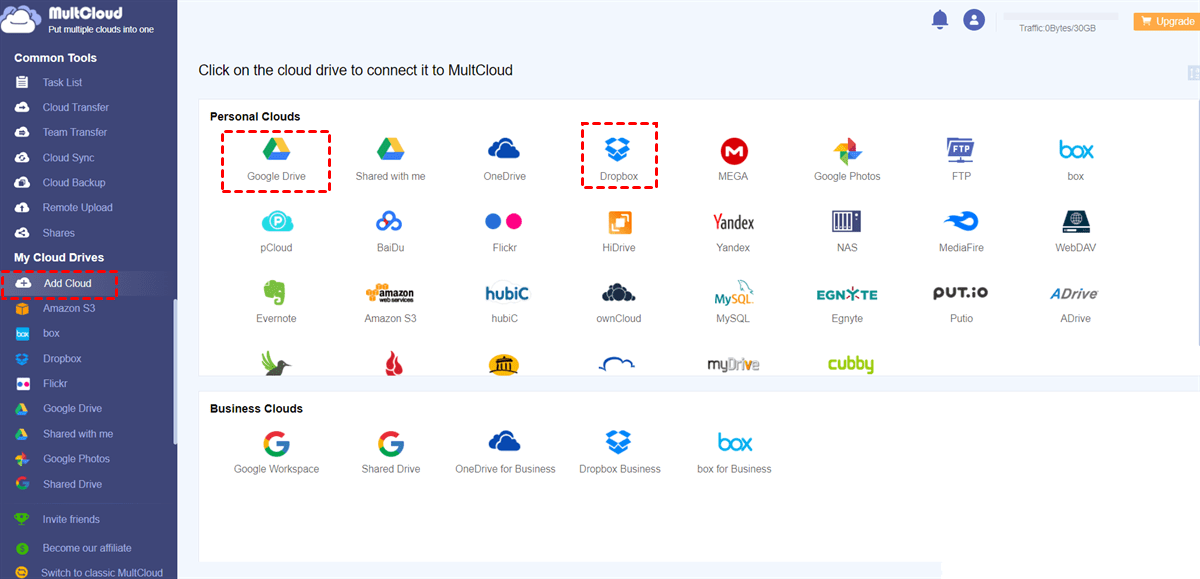Click Invite friends link
Viewport: 1200px width, 579px height.
tap(71, 519)
